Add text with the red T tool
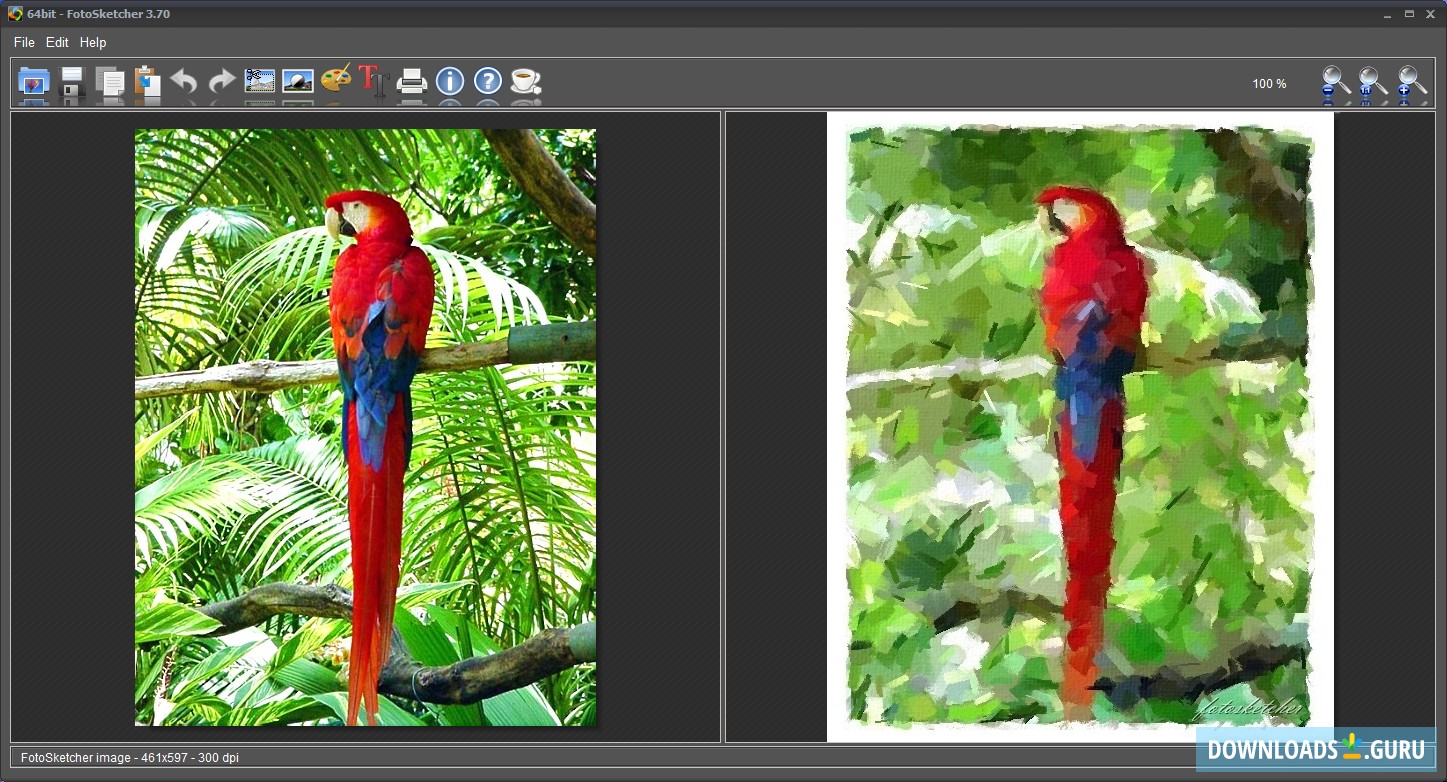Viewport: 1447px width, 782px height. tap(373, 80)
